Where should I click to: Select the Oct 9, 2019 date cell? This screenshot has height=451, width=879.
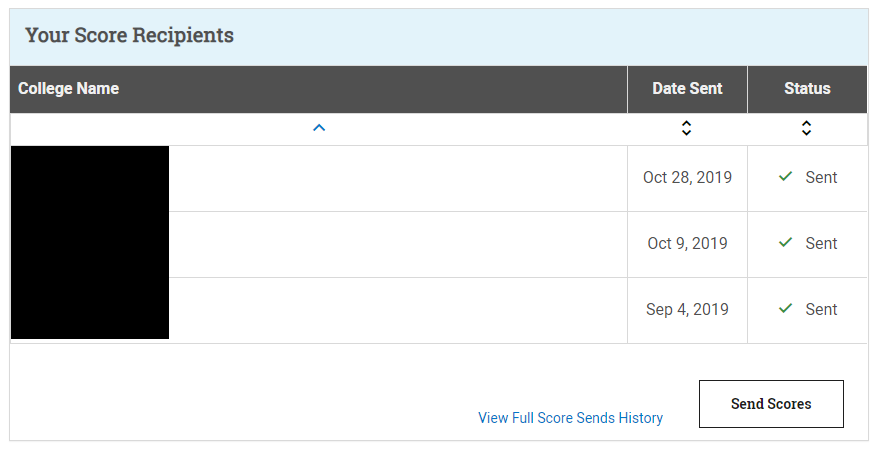coord(687,244)
